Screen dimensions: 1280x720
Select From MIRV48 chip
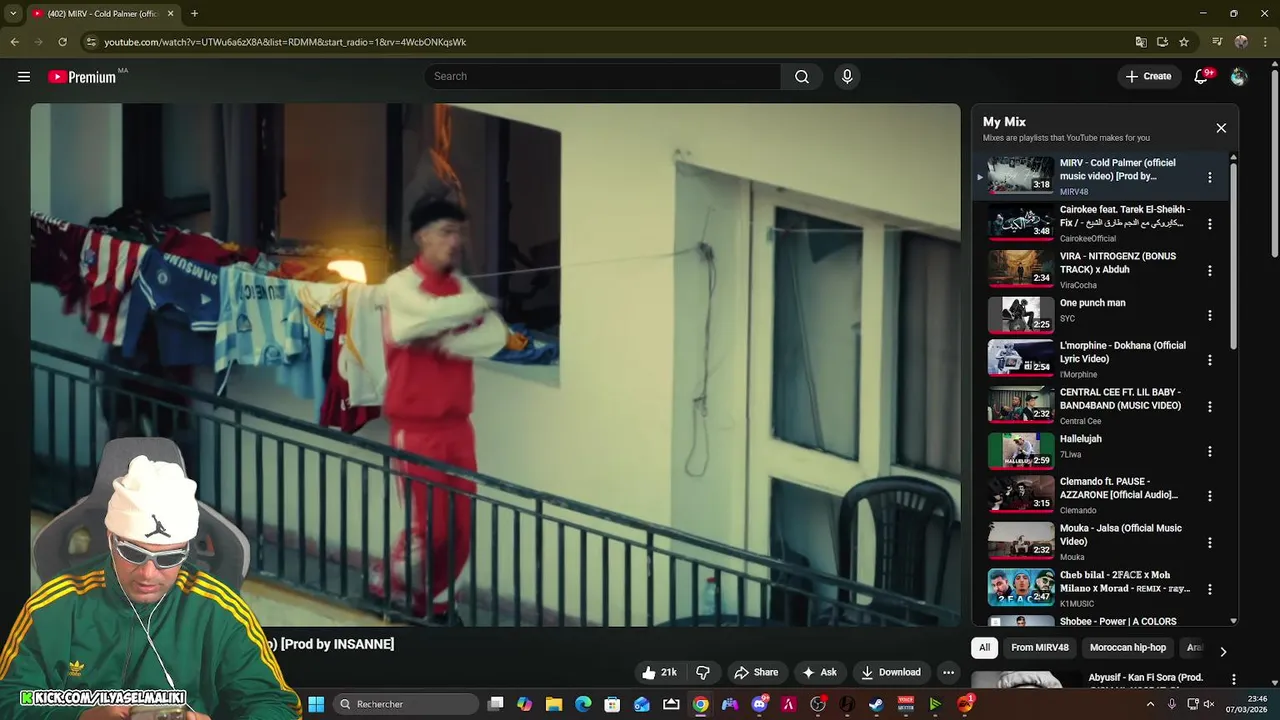pos(1039,648)
